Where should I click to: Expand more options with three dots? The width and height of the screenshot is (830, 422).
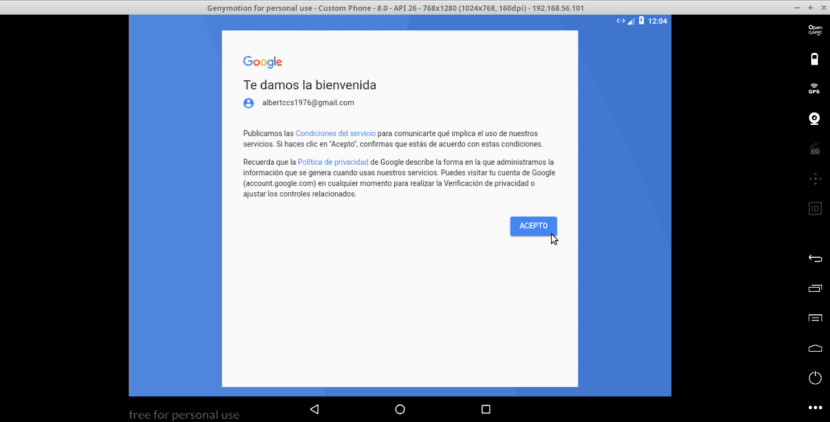coord(814,408)
